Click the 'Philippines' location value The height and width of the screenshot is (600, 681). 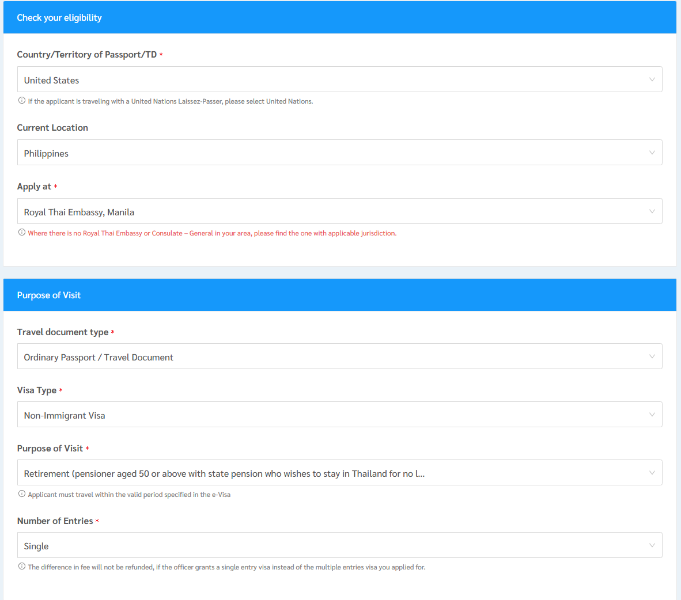click(46, 153)
